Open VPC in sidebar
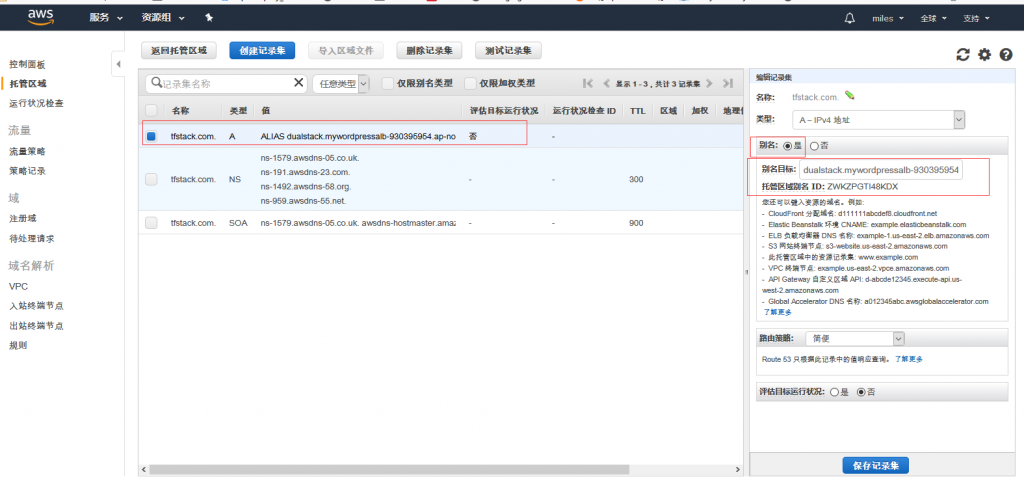Image resolution: width=1024 pixels, height=477 pixels. coord(18,286)
